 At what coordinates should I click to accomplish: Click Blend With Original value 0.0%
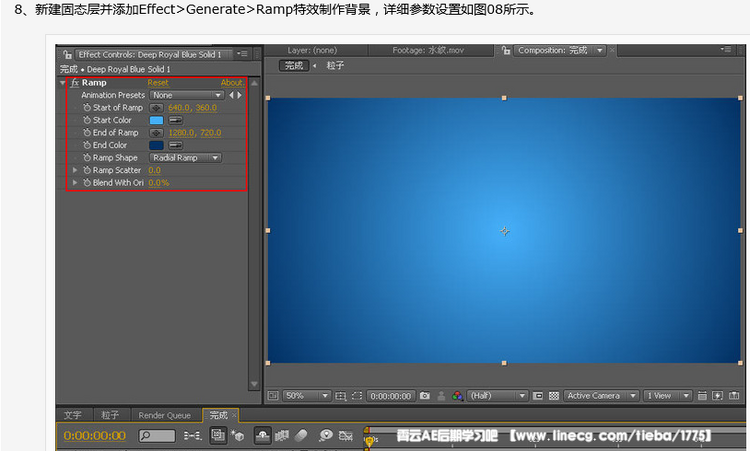pos(159,183)
